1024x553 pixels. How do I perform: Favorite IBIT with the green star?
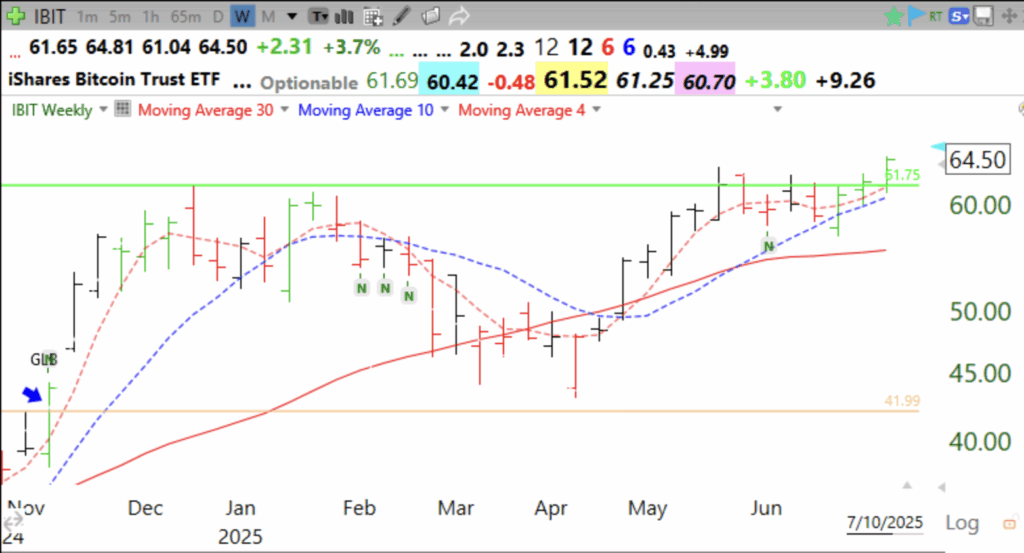(x=893, y=16)
